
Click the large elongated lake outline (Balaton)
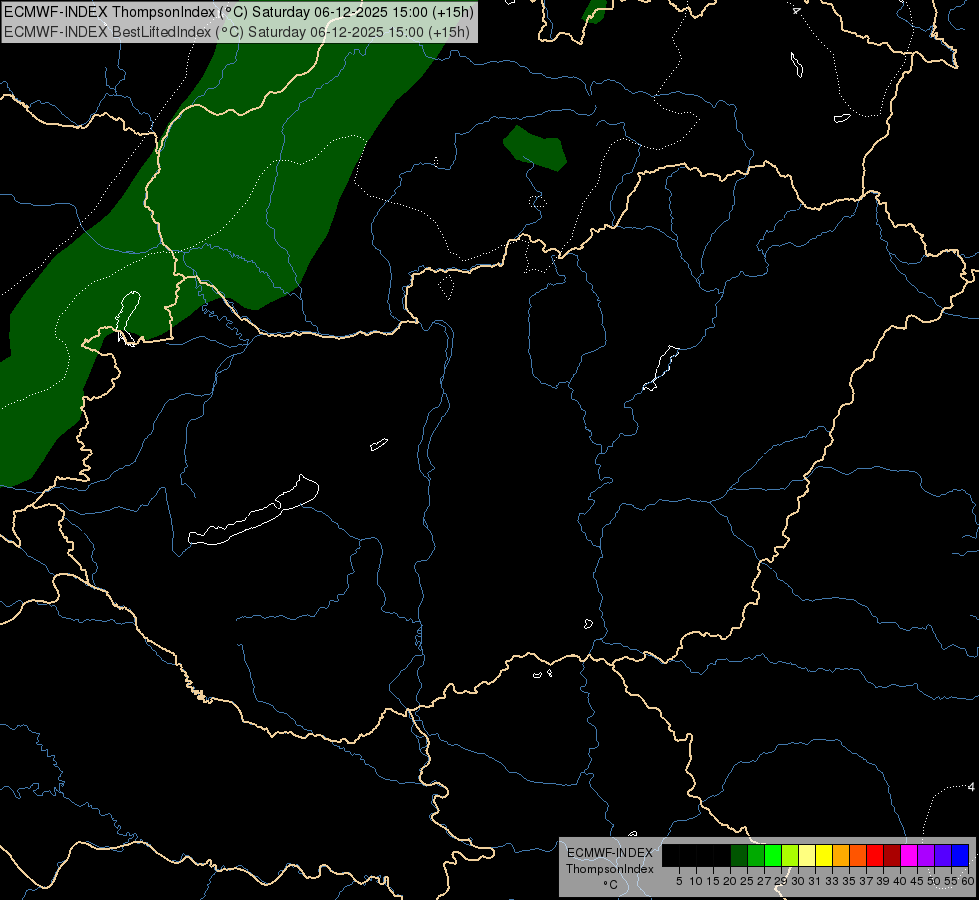coord(253,512)
